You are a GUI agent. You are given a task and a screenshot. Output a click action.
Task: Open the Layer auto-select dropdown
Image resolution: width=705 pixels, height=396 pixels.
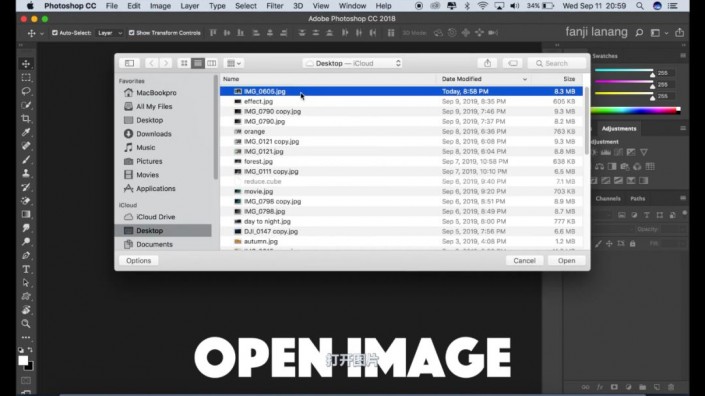[x=109, y=33]
